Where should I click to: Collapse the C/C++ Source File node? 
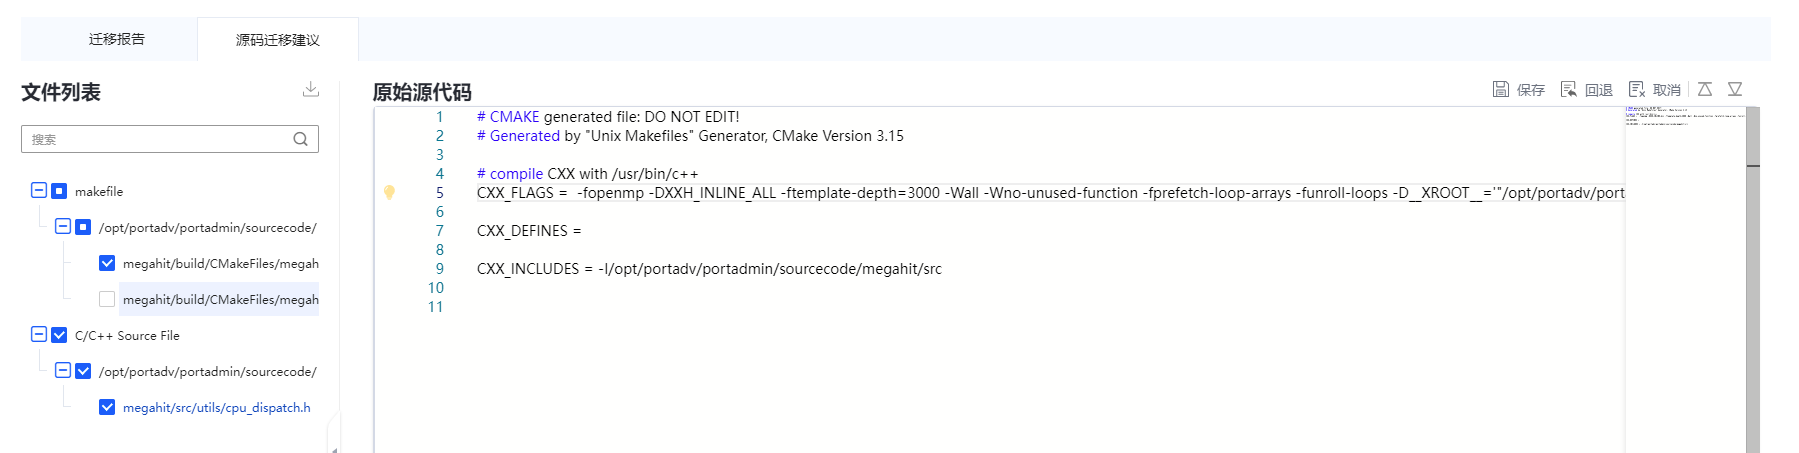pos(39,334)
